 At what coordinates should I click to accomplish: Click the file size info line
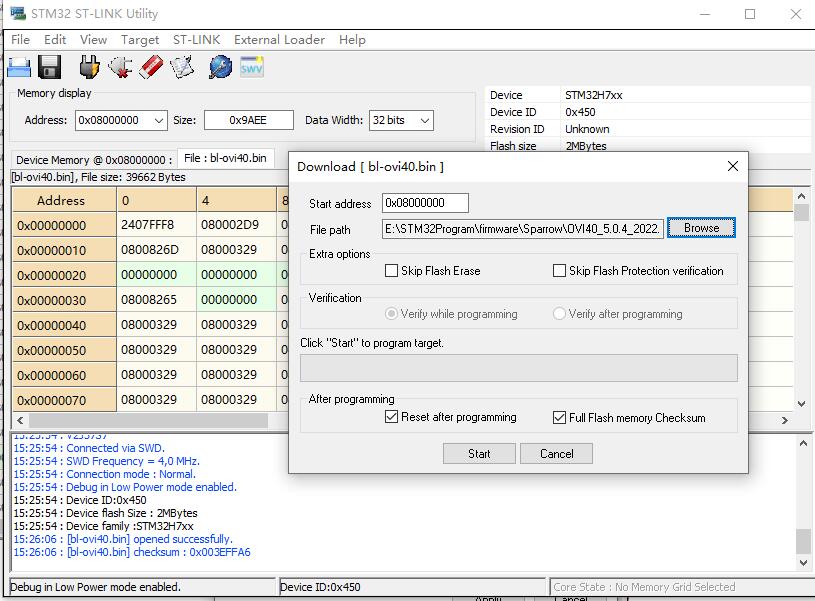coord(98,177)
